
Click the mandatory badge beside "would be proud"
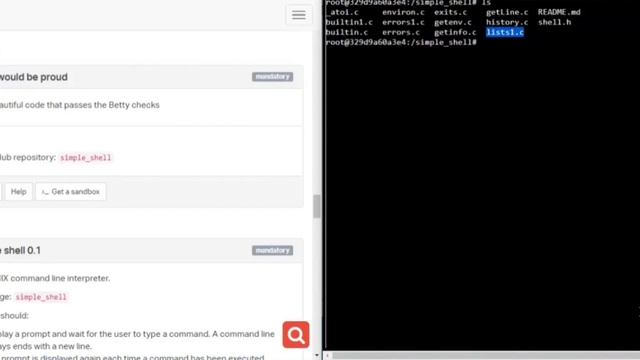[272, 77]
